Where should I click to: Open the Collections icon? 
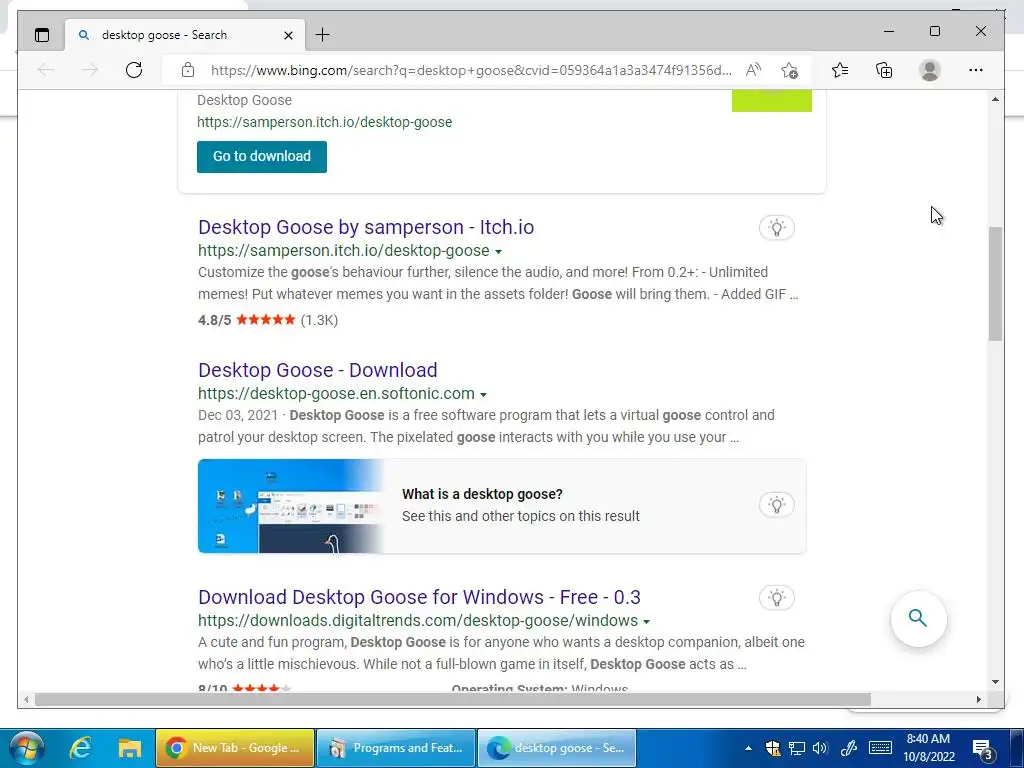coord(884,70)
